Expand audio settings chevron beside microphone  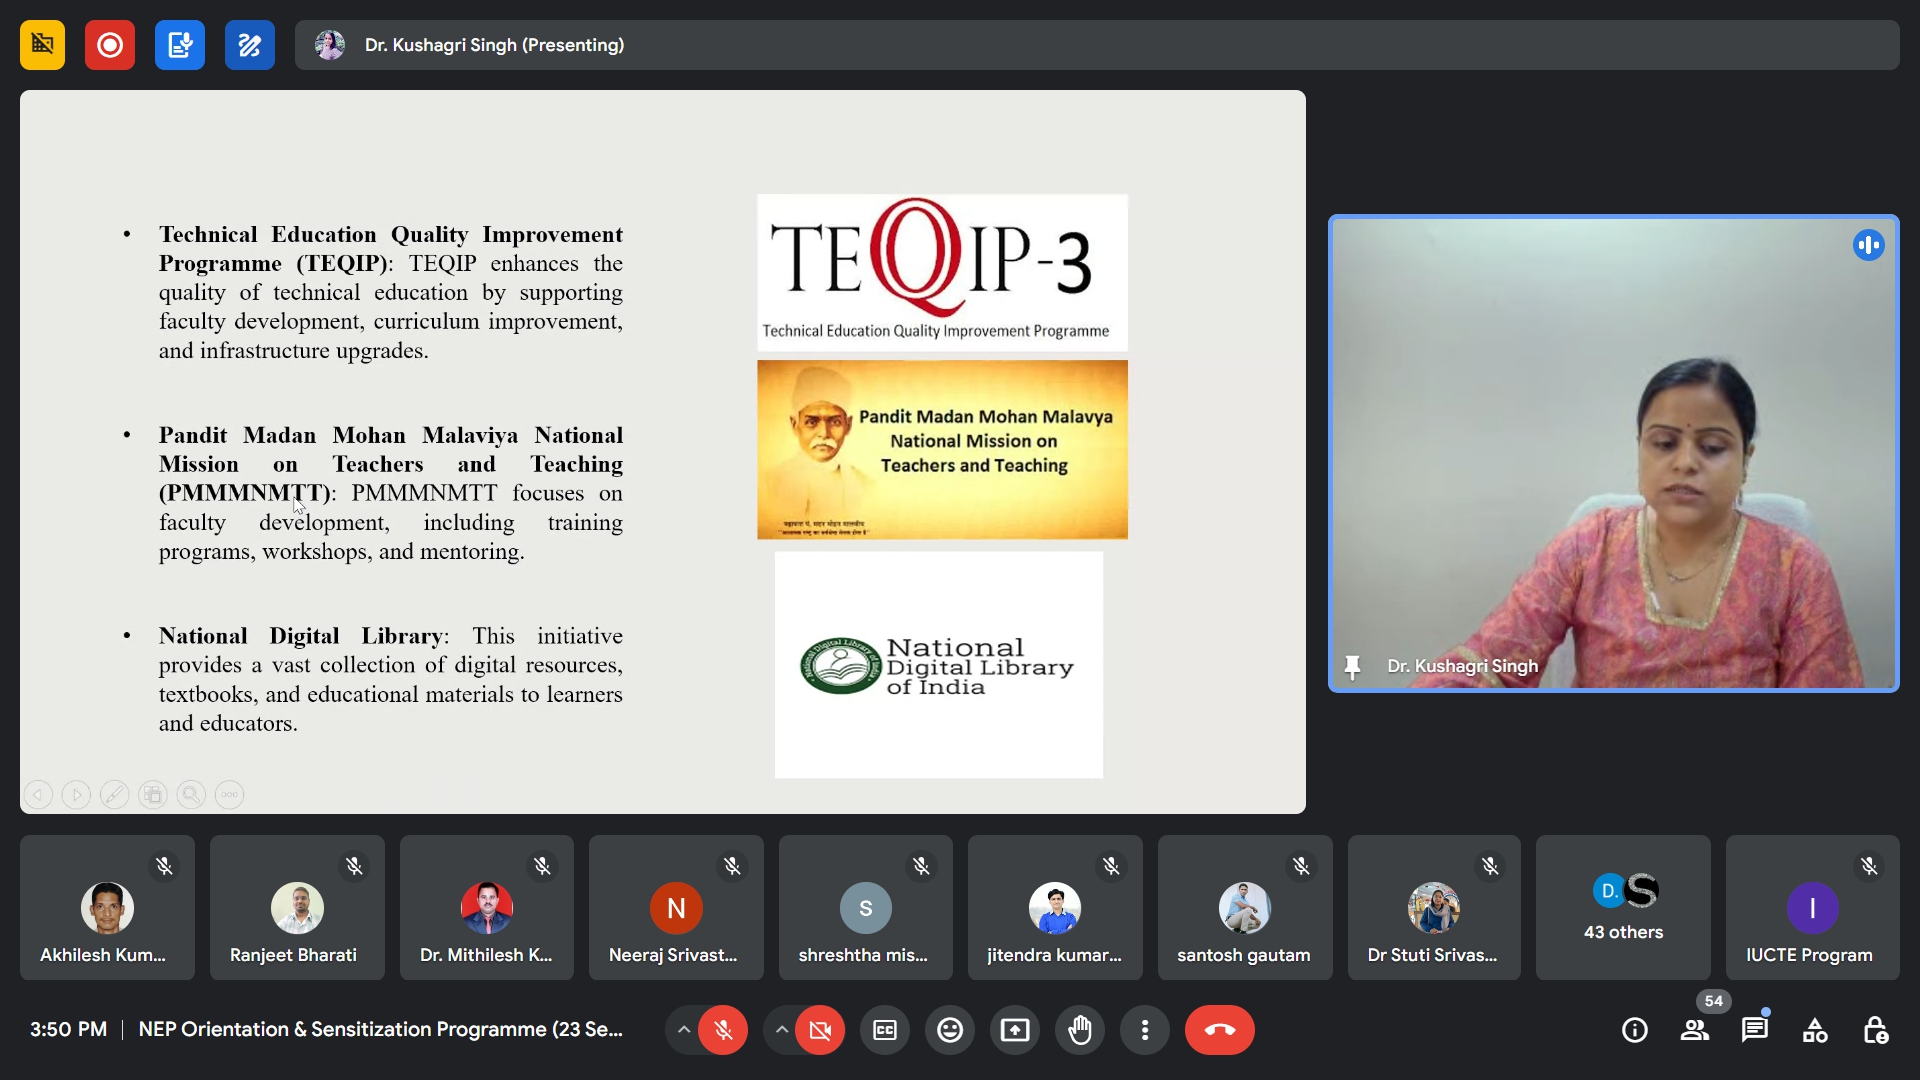[684, 1030]
